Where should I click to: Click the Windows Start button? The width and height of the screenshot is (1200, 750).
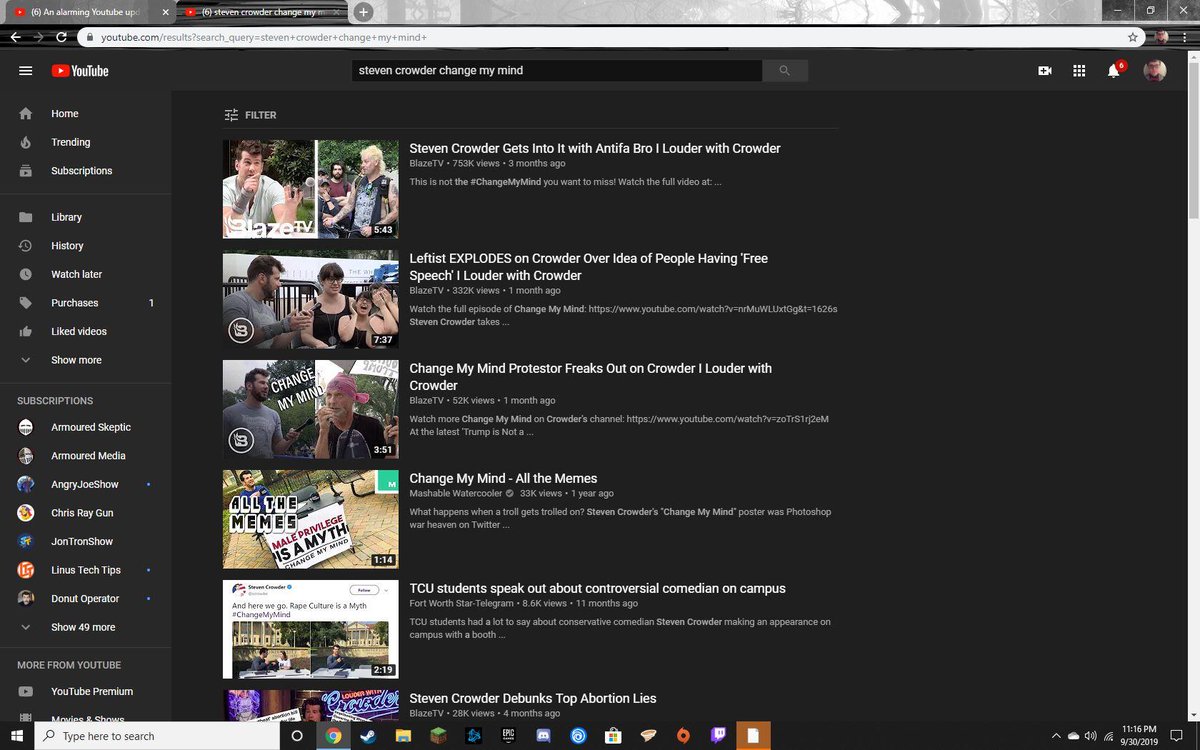(x=16, y=736)
